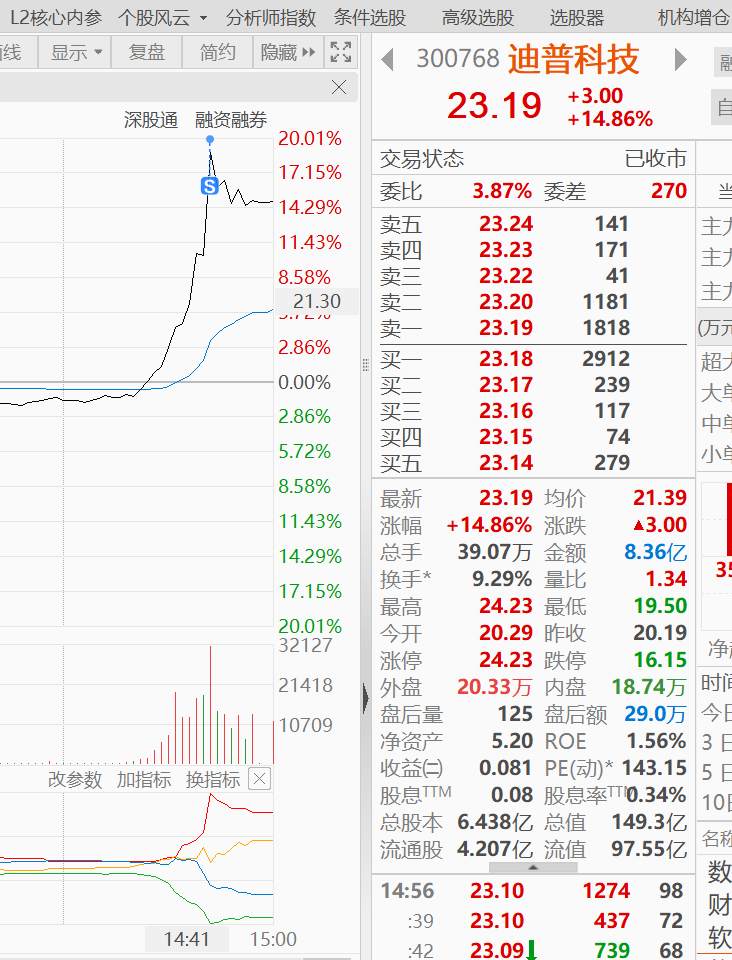This screenshot has width=732, height=960.
Task: Toggle fullscreen chart with expand icon
Action: [x=341, y=52]
